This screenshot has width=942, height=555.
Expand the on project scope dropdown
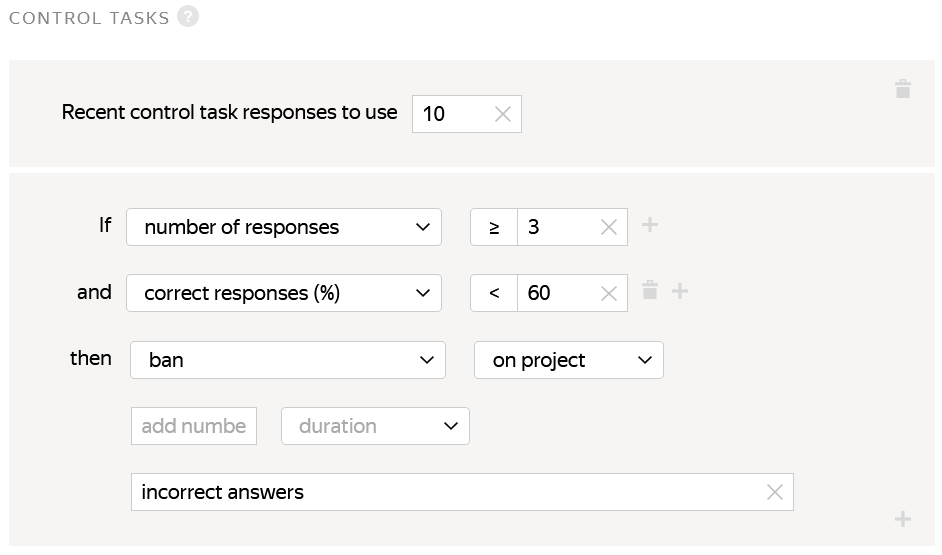point(568,360)
